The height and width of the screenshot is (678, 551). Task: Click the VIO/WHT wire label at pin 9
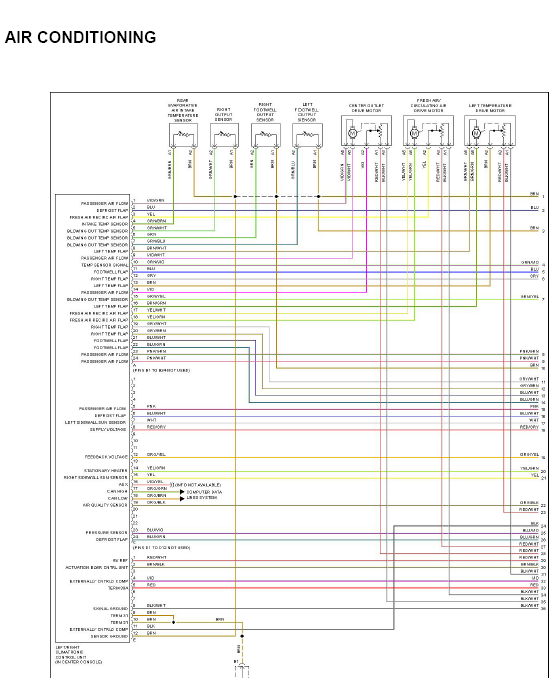[x=156, y=255]
